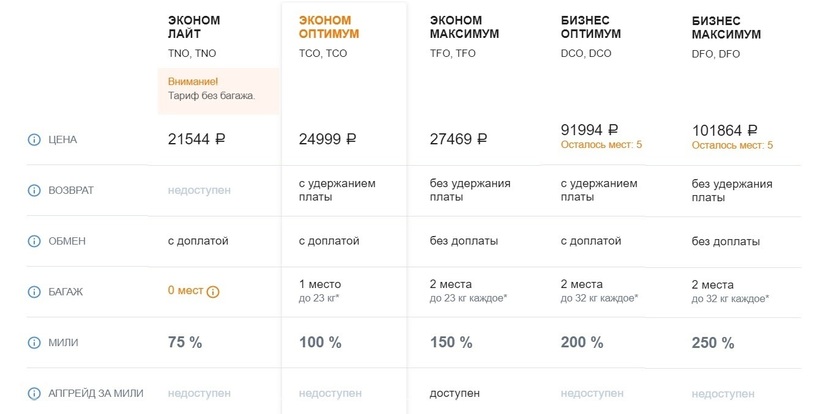Select the 27469 ₽ price
820x414 pixels.
(458, 140)
